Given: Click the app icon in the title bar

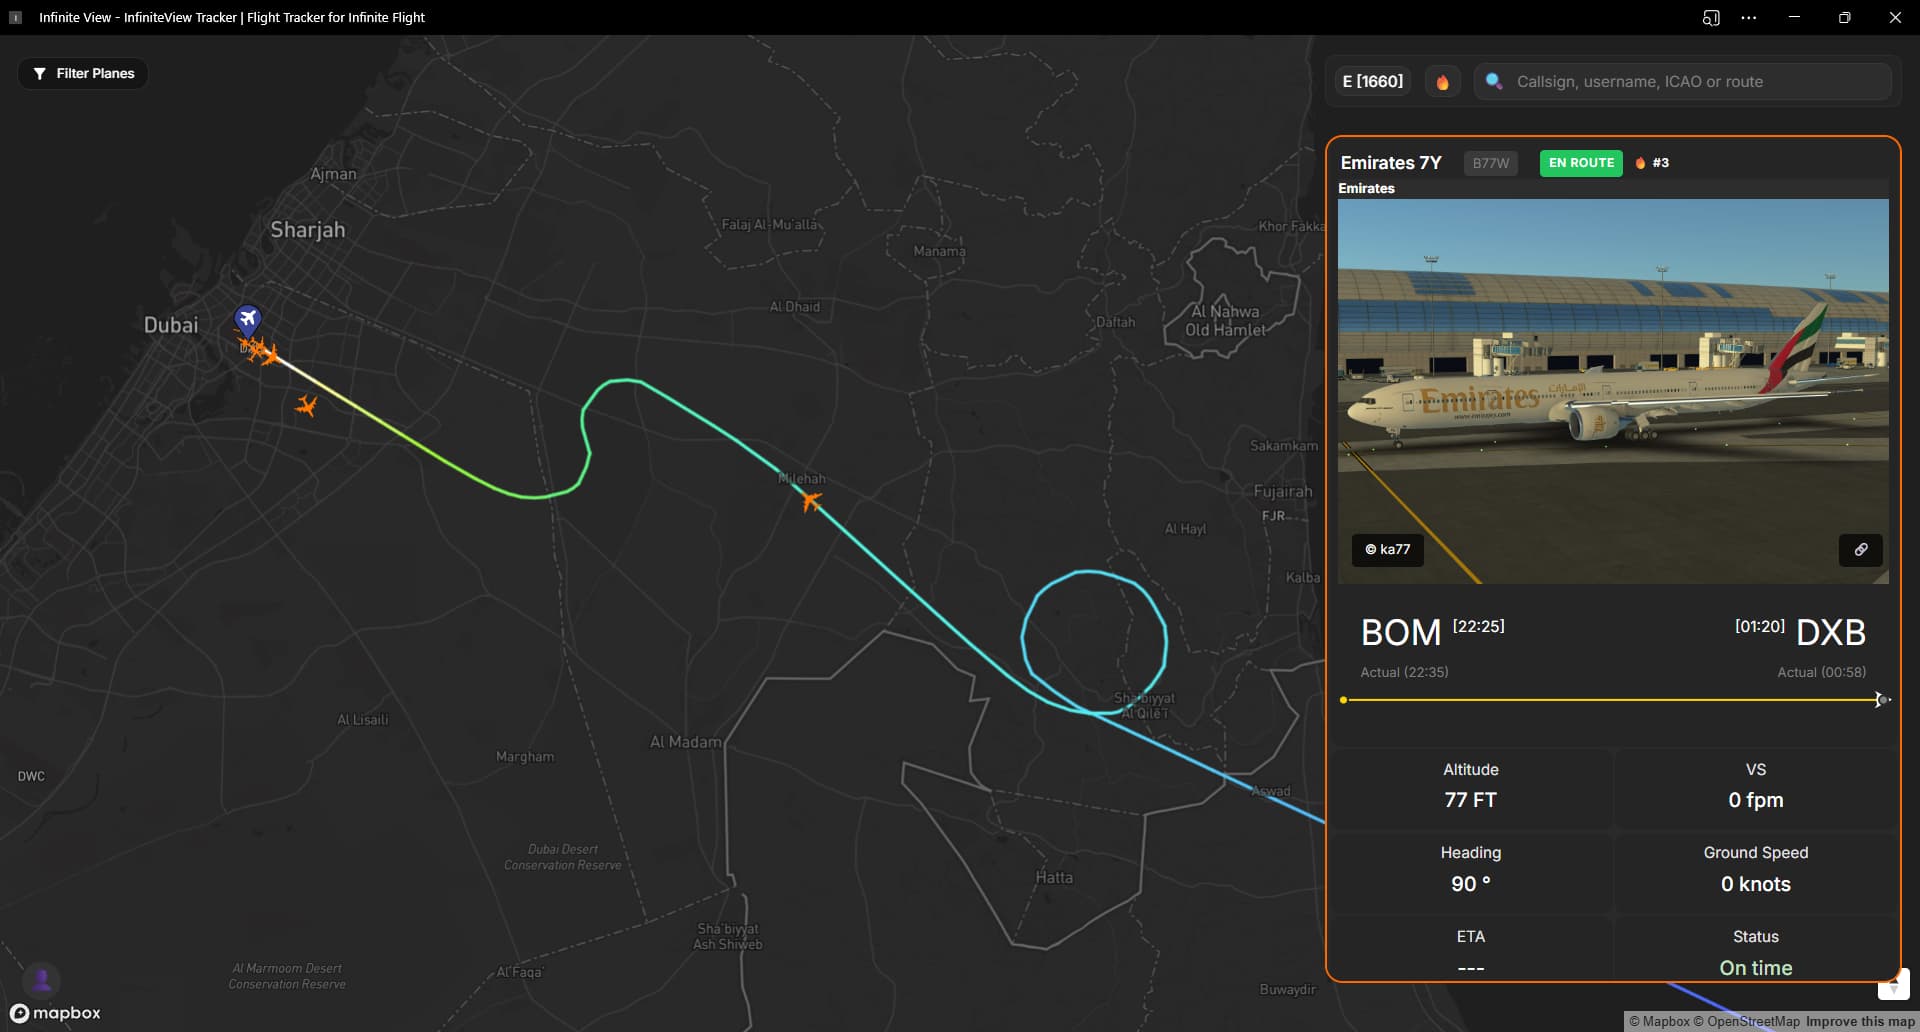Looking at the screenshot, I should click(16, 17).
